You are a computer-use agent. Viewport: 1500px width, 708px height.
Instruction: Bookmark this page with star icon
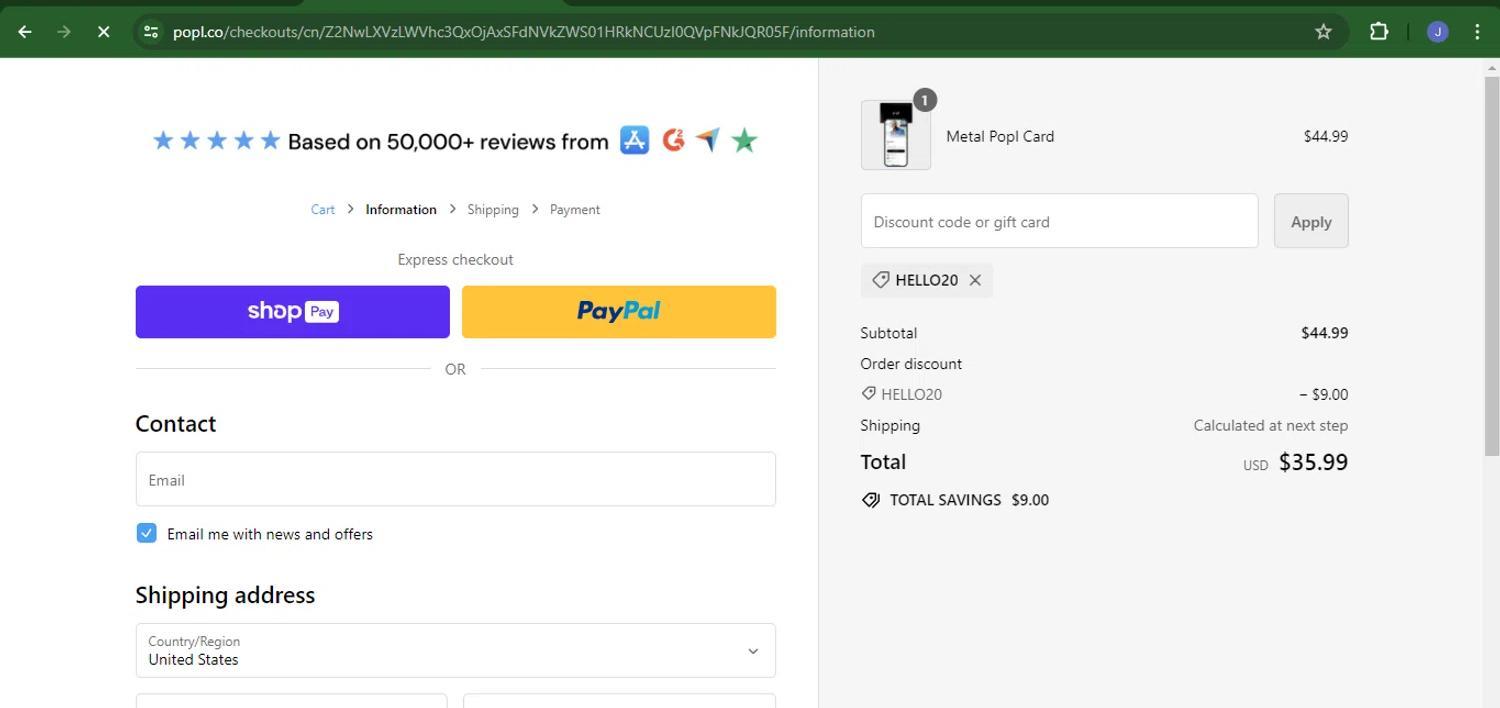click(x=1323, y=32)
